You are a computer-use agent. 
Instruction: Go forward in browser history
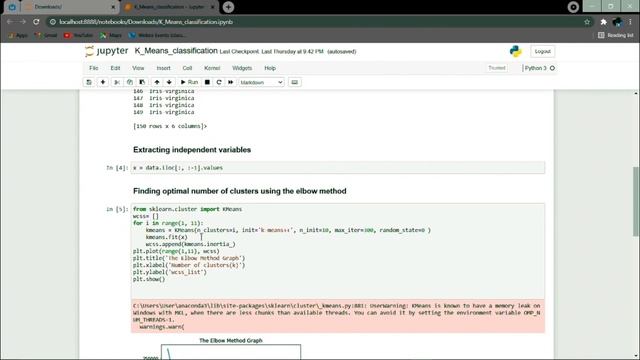click(x=22, y=22)
